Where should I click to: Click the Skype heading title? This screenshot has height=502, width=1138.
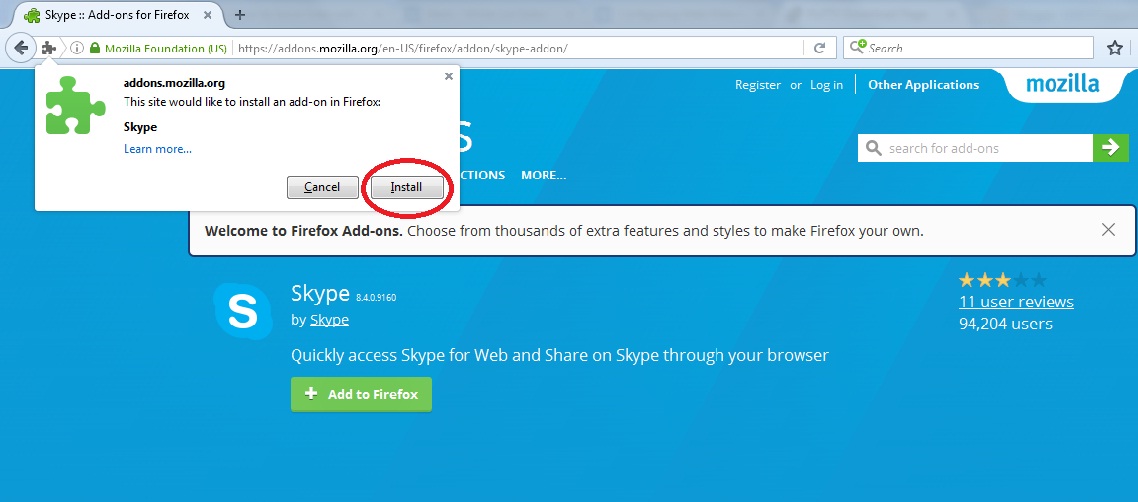(321, 293)
